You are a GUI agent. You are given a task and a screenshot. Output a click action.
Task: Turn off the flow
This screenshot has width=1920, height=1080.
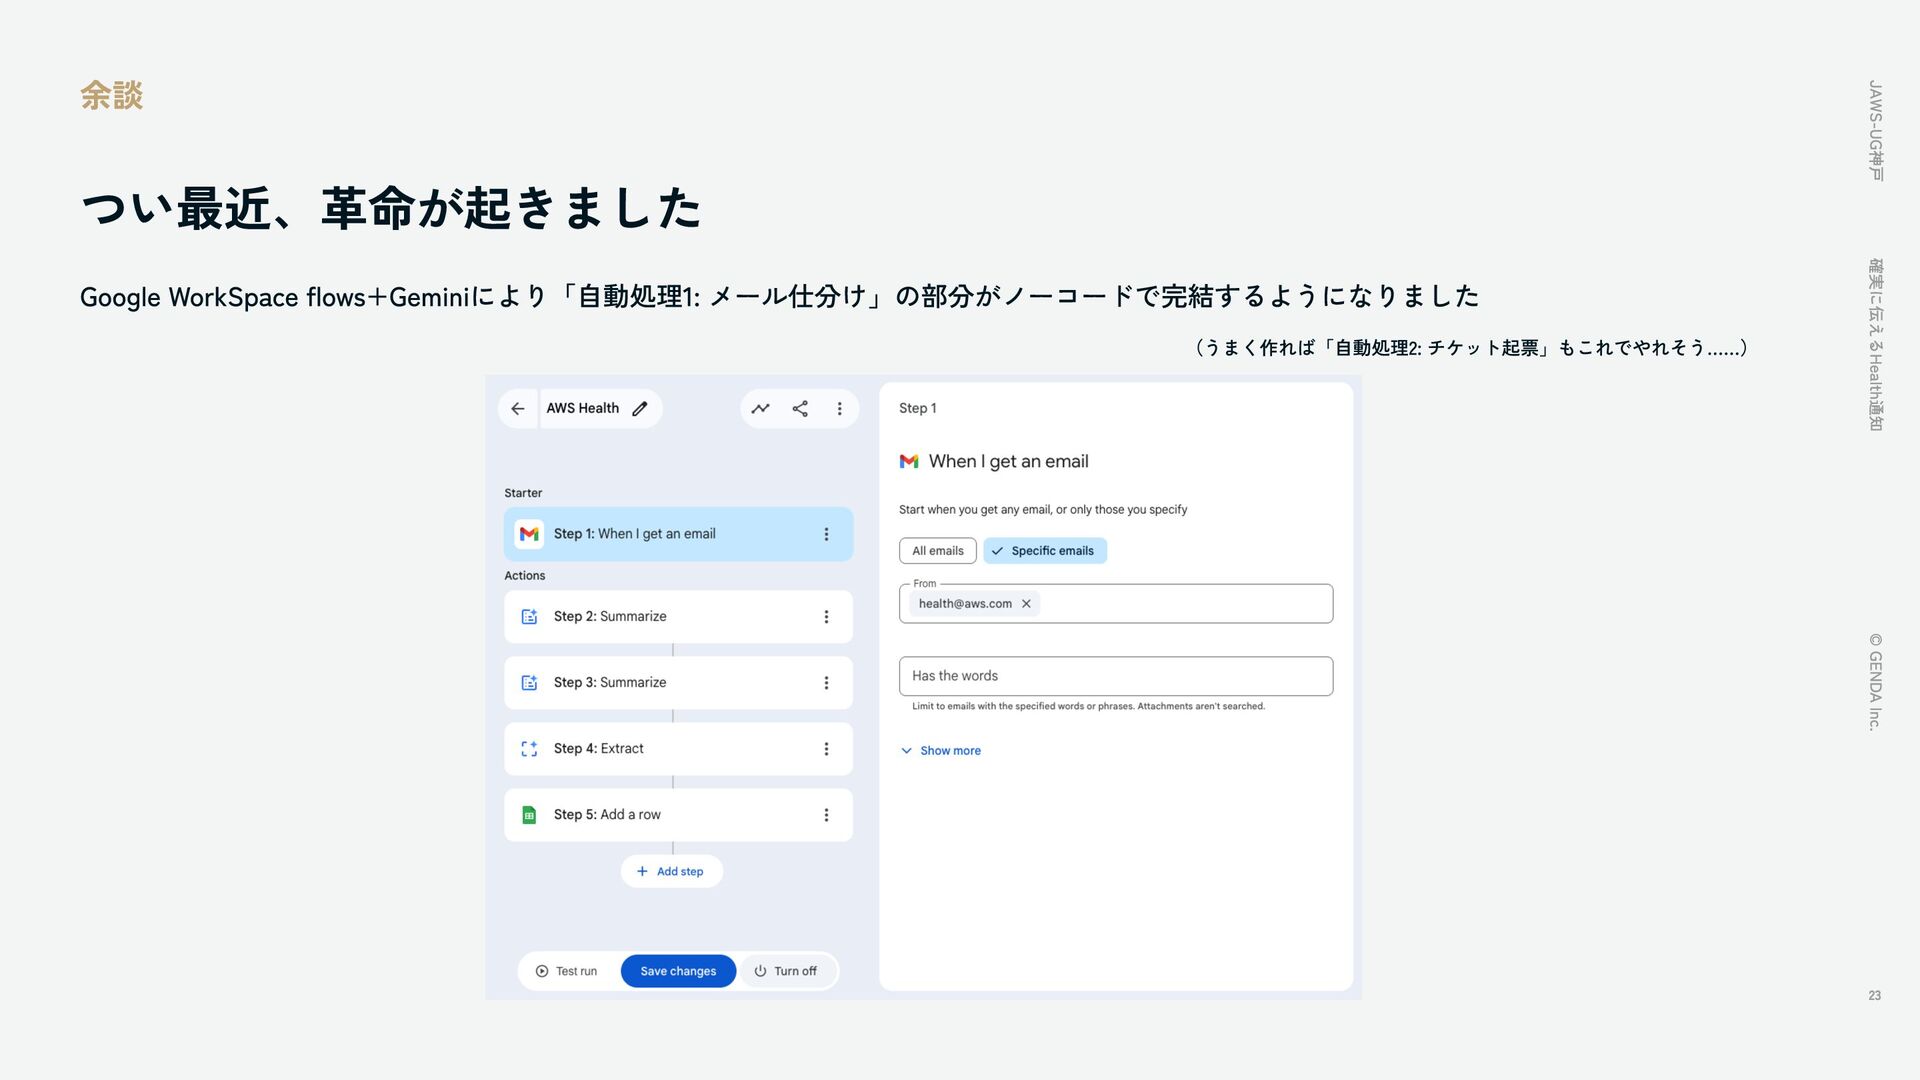click(x=786, y=971)
